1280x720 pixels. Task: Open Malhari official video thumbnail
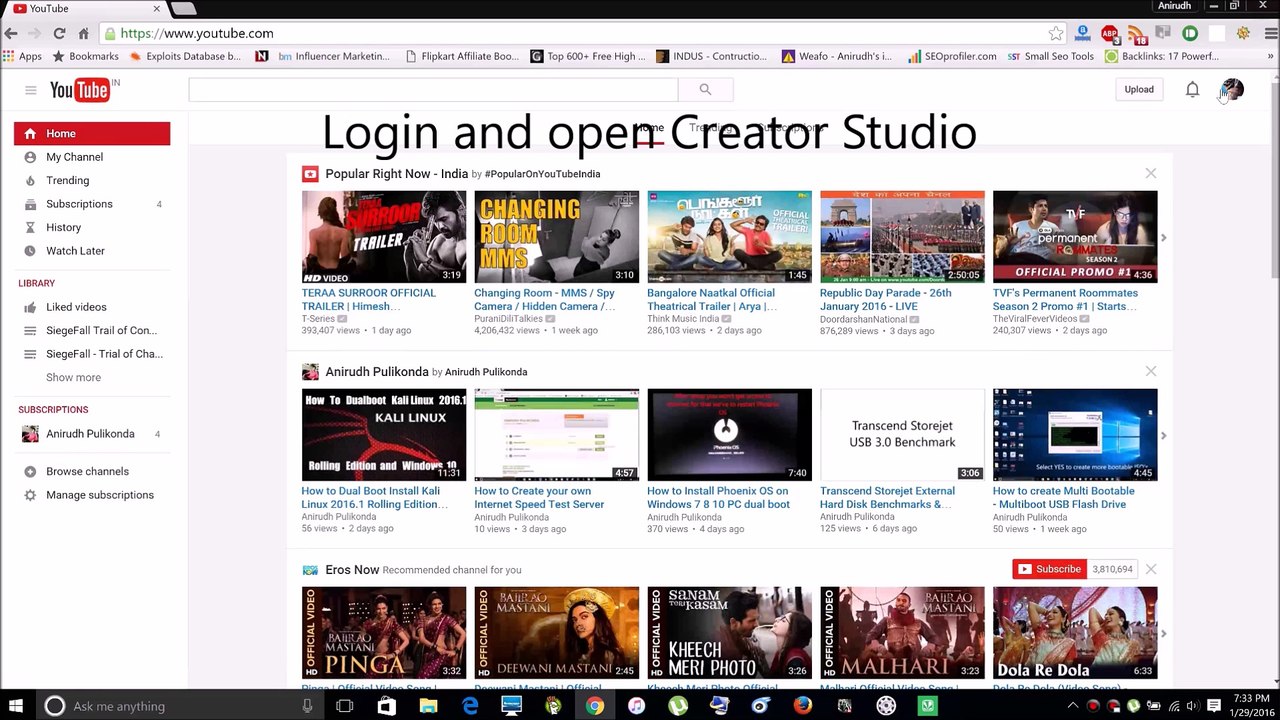902,633
